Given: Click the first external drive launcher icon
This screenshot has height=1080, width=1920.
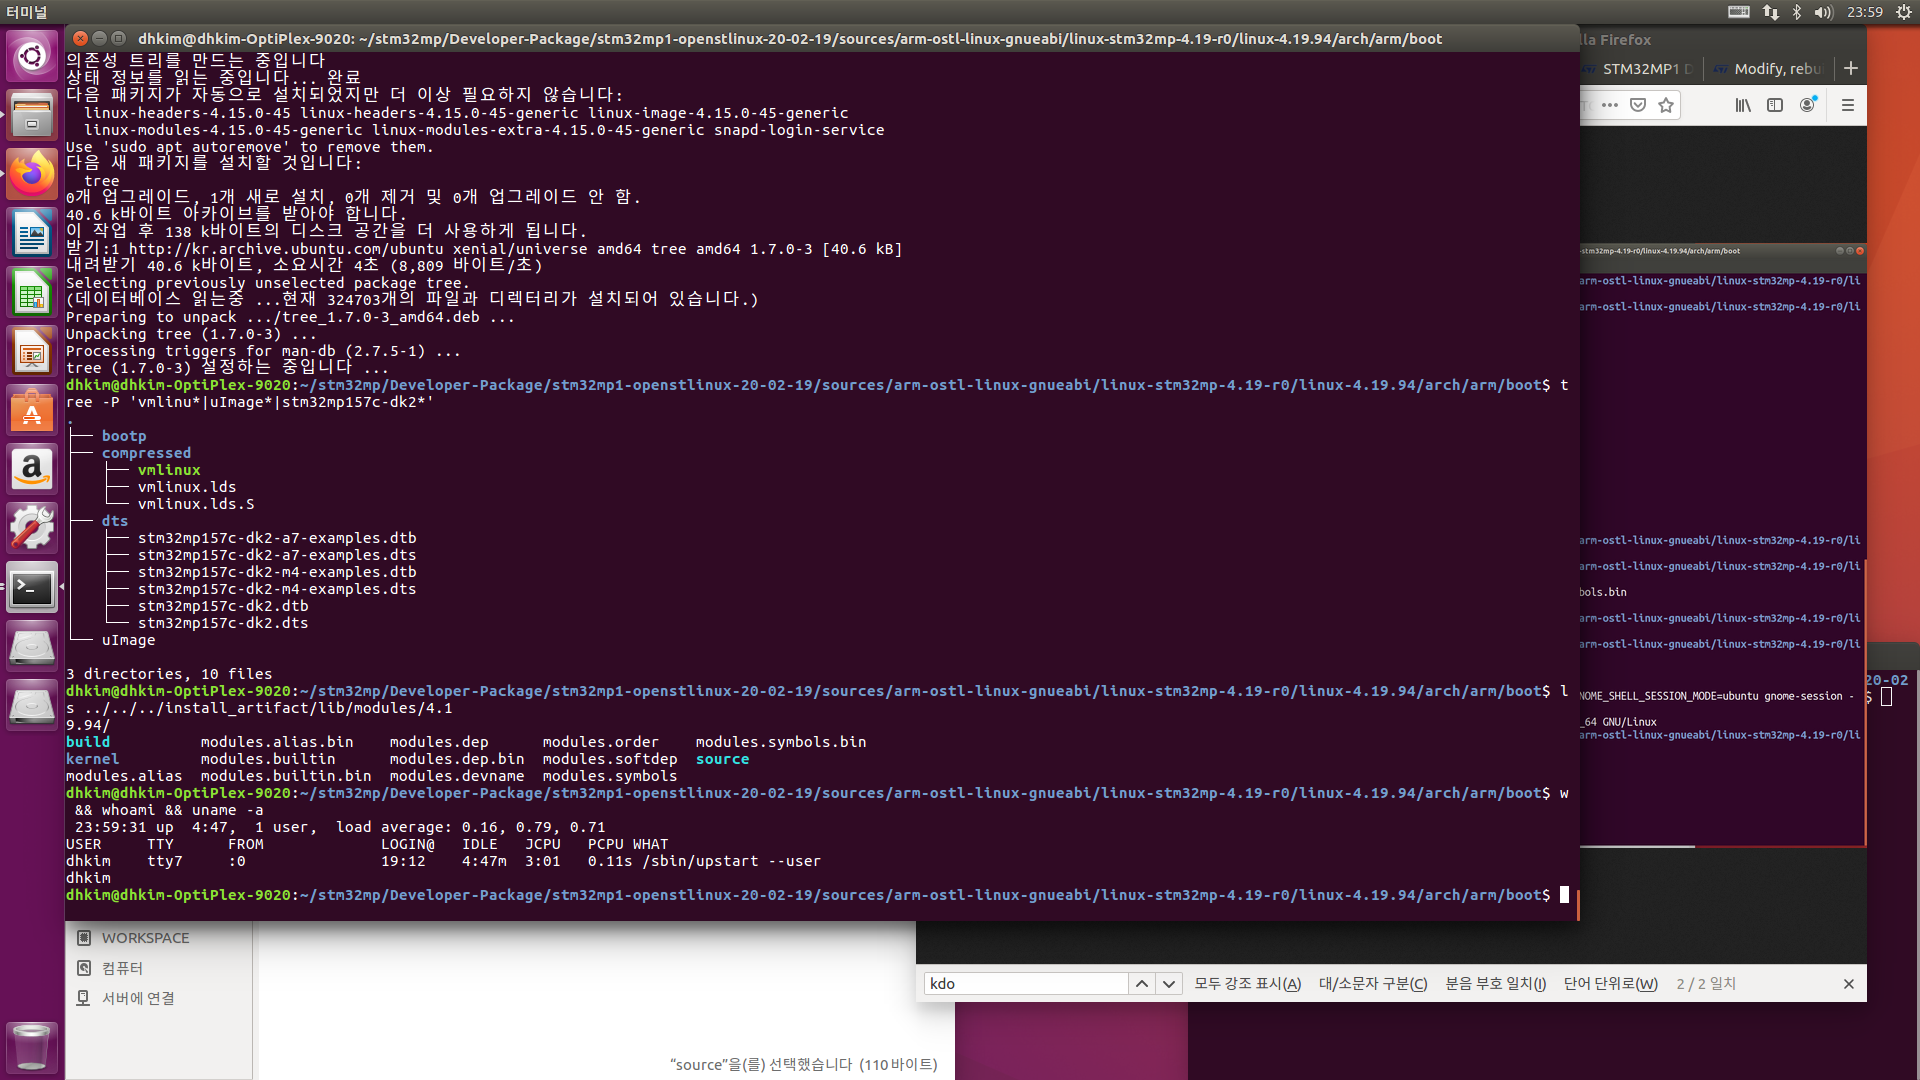Looking at the screenshot, I should 32,646.
